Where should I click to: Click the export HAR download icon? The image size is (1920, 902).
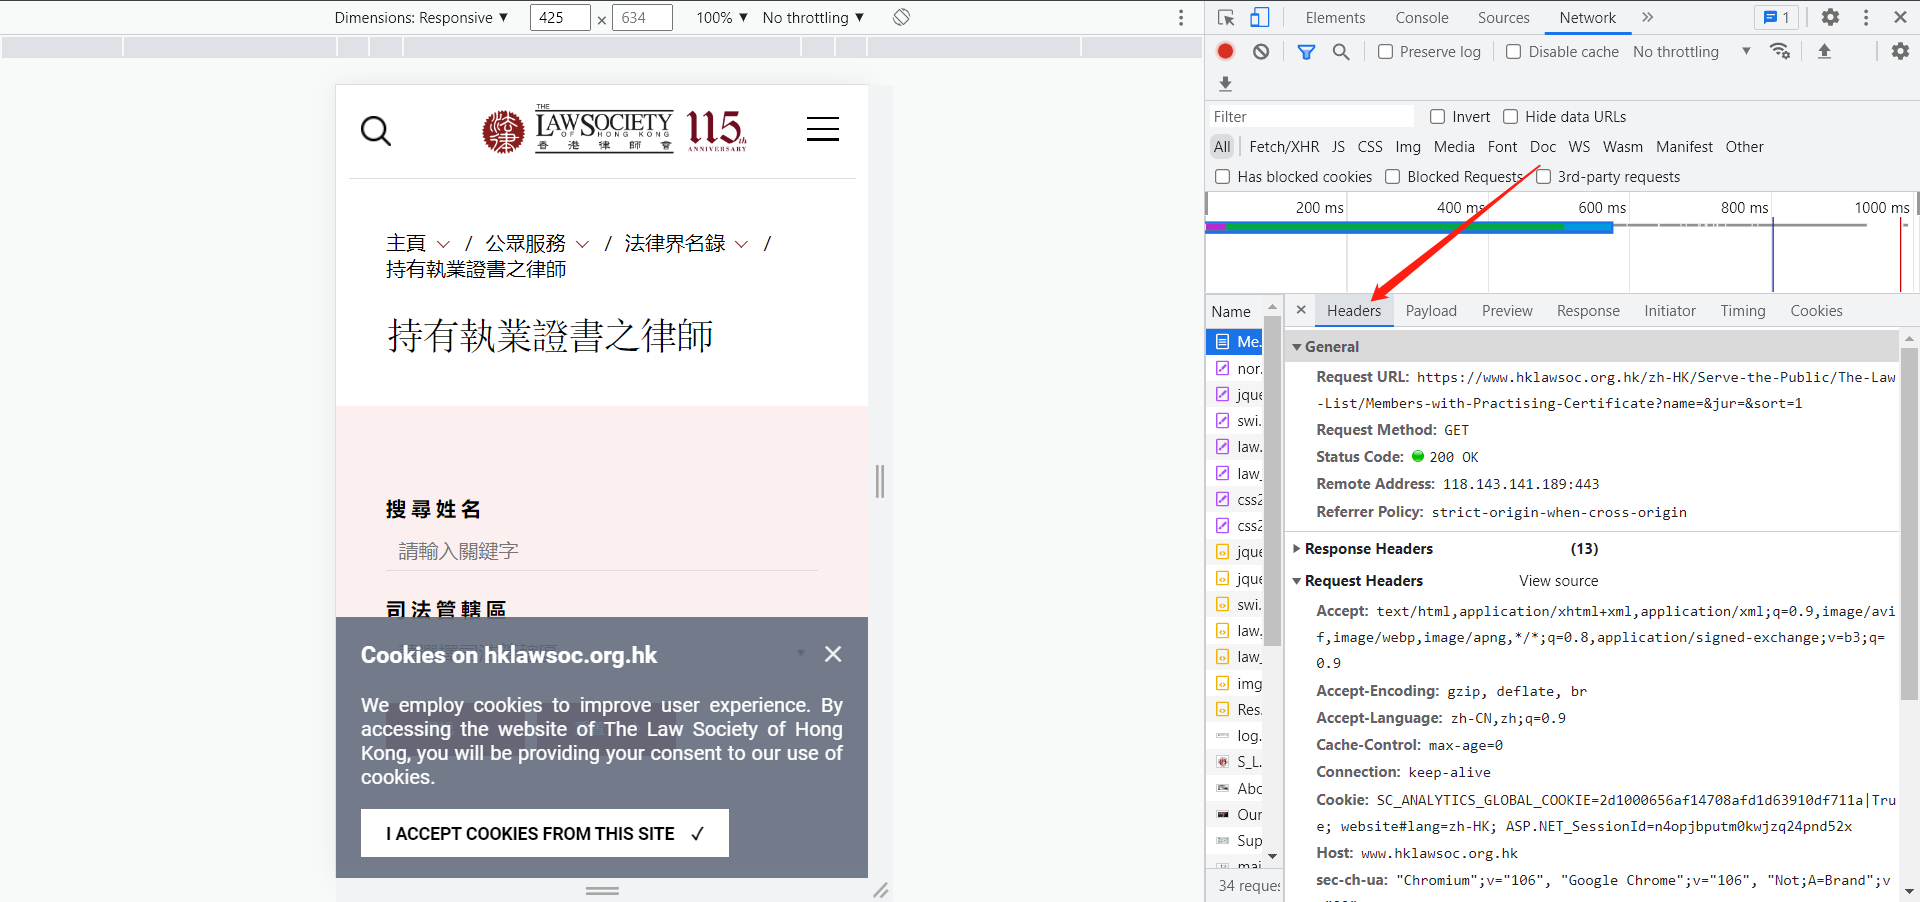[1225, 84]
